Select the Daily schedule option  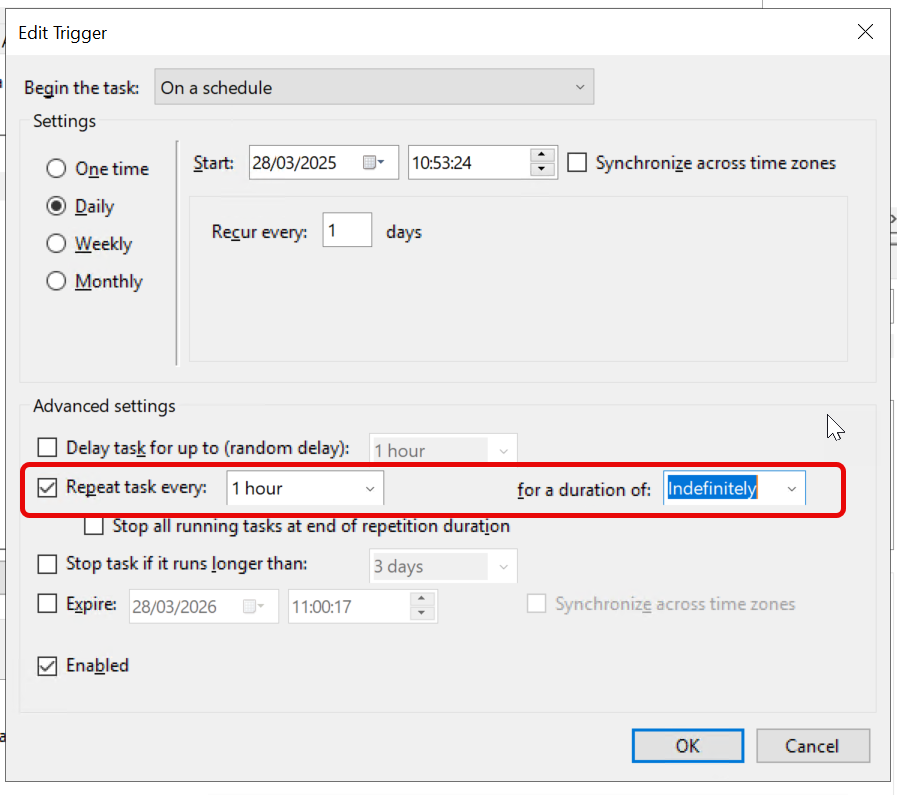[56, 206]
